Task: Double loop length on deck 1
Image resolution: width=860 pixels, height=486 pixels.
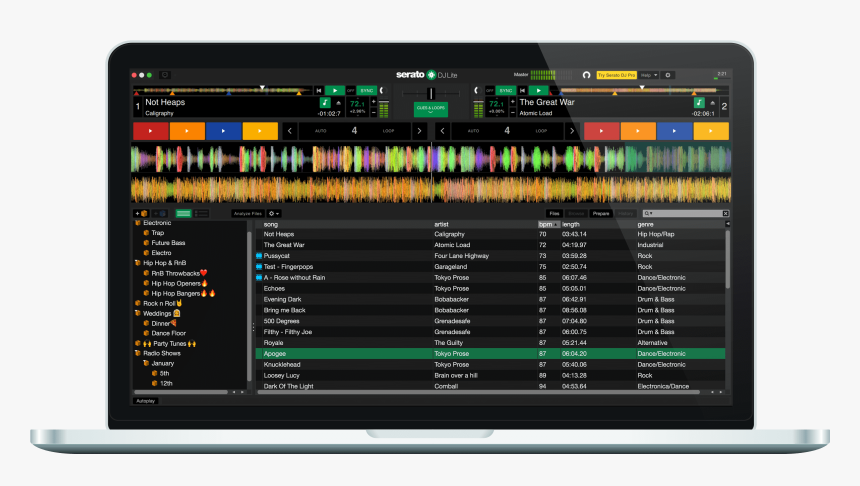Action: [x=420, y=131]
